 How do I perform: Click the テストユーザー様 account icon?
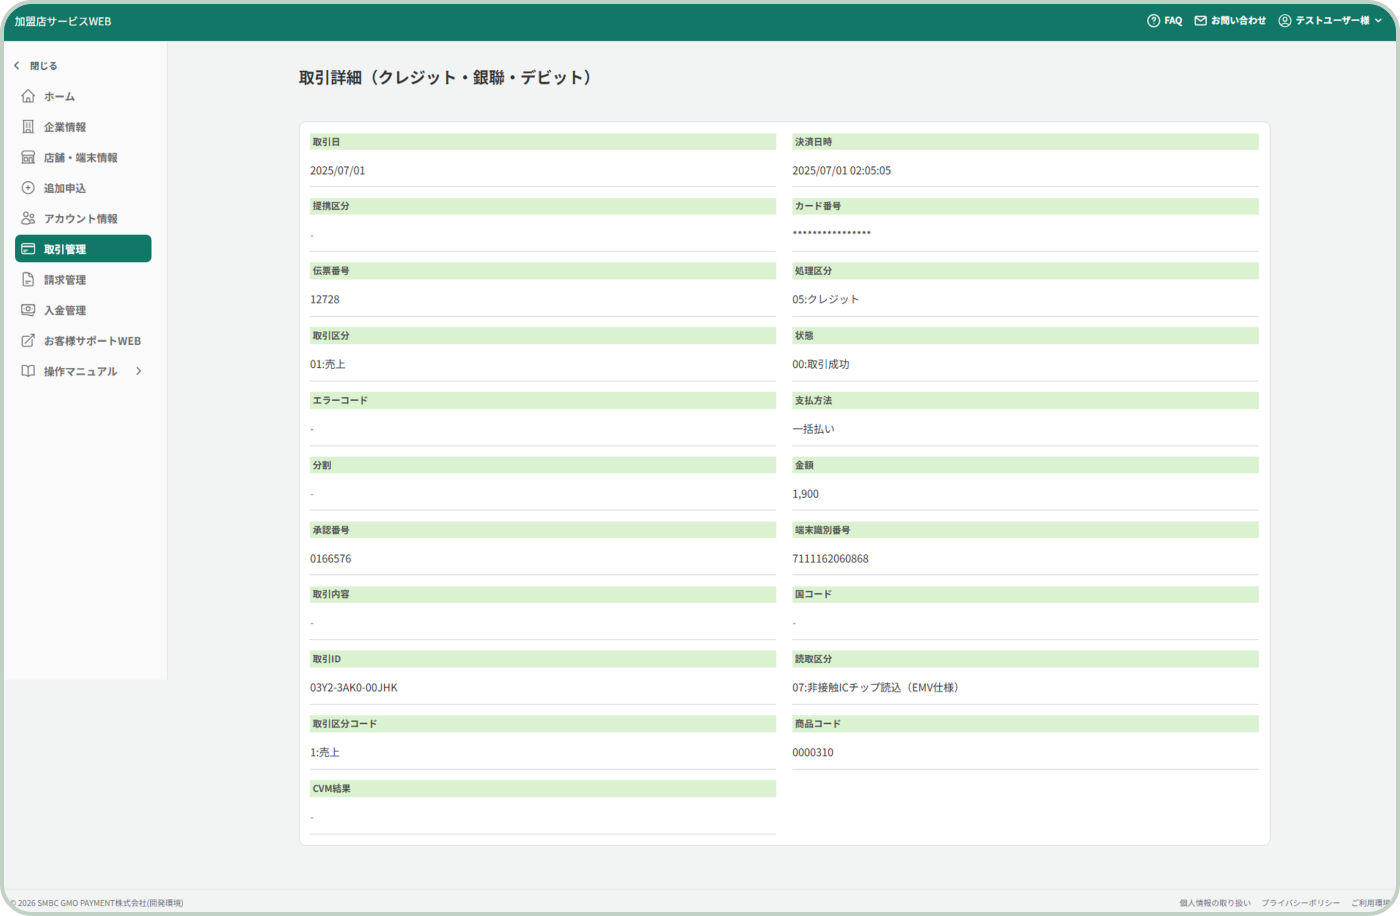pos(1284,19)
